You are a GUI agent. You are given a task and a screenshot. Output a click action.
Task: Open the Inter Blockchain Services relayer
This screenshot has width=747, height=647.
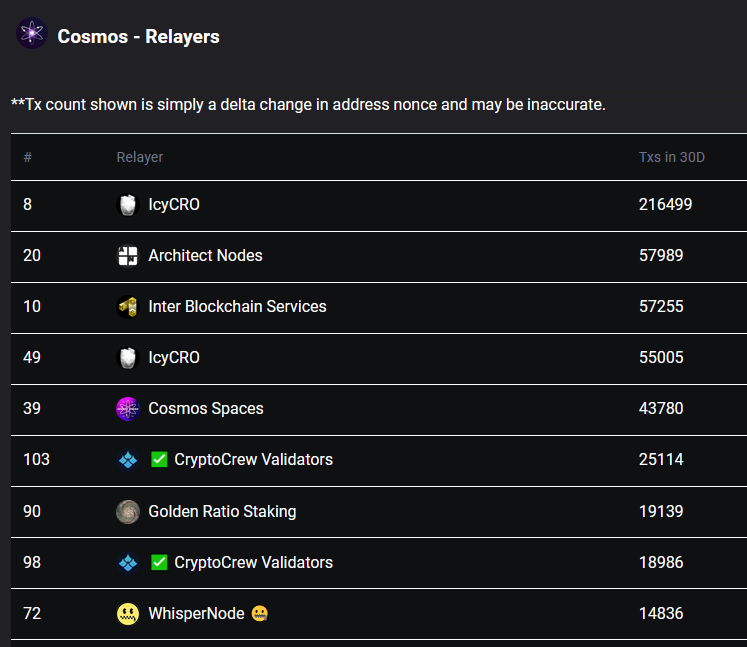coord(237,307)
